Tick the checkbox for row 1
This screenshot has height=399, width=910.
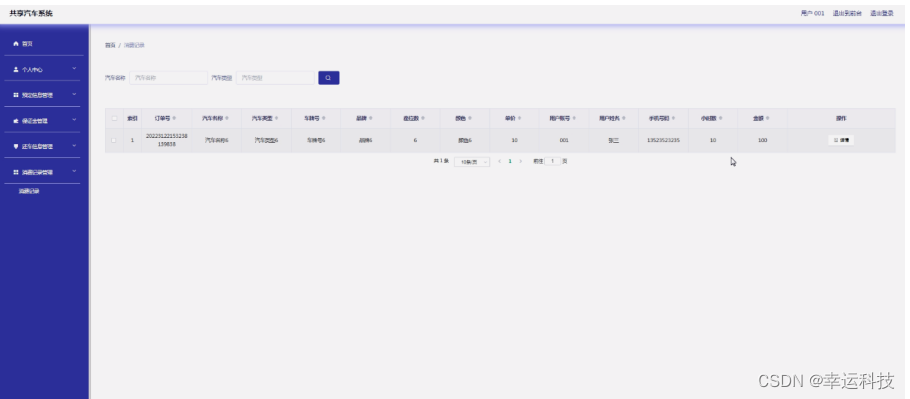(114, 140)
